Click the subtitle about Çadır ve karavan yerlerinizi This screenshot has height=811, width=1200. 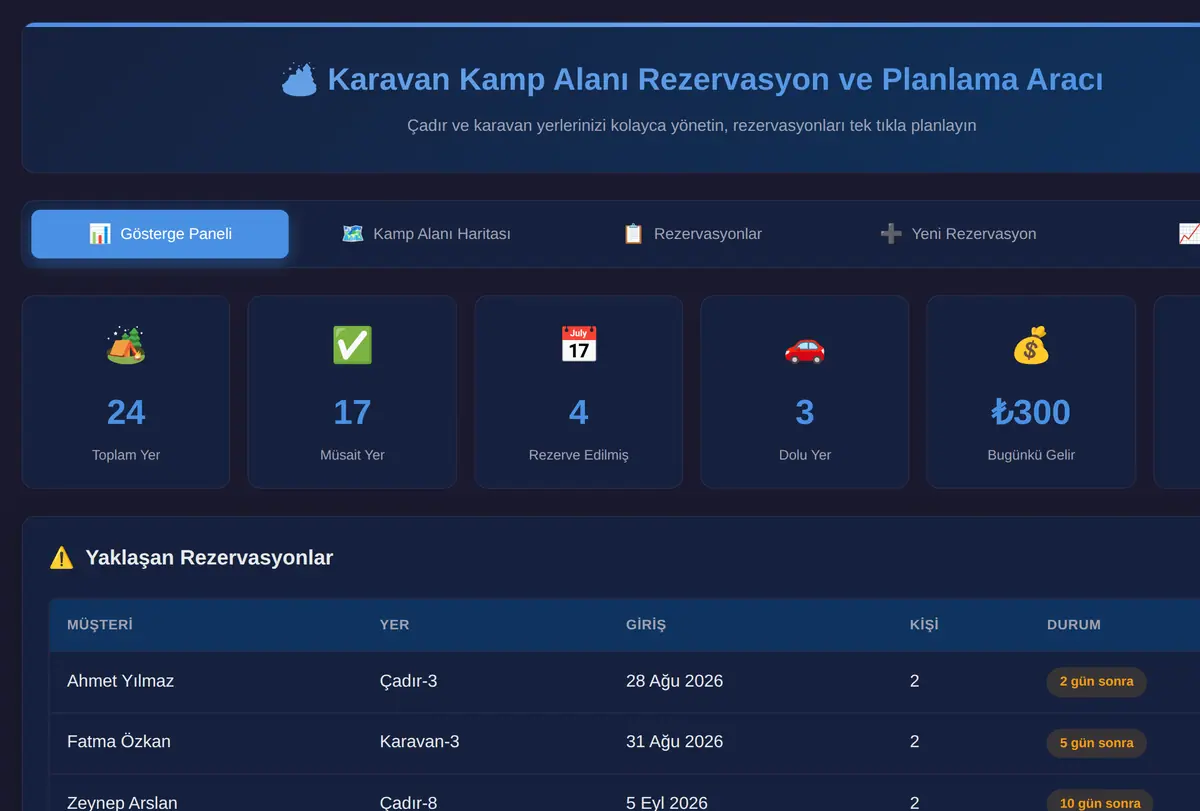[x=692, y=126]
